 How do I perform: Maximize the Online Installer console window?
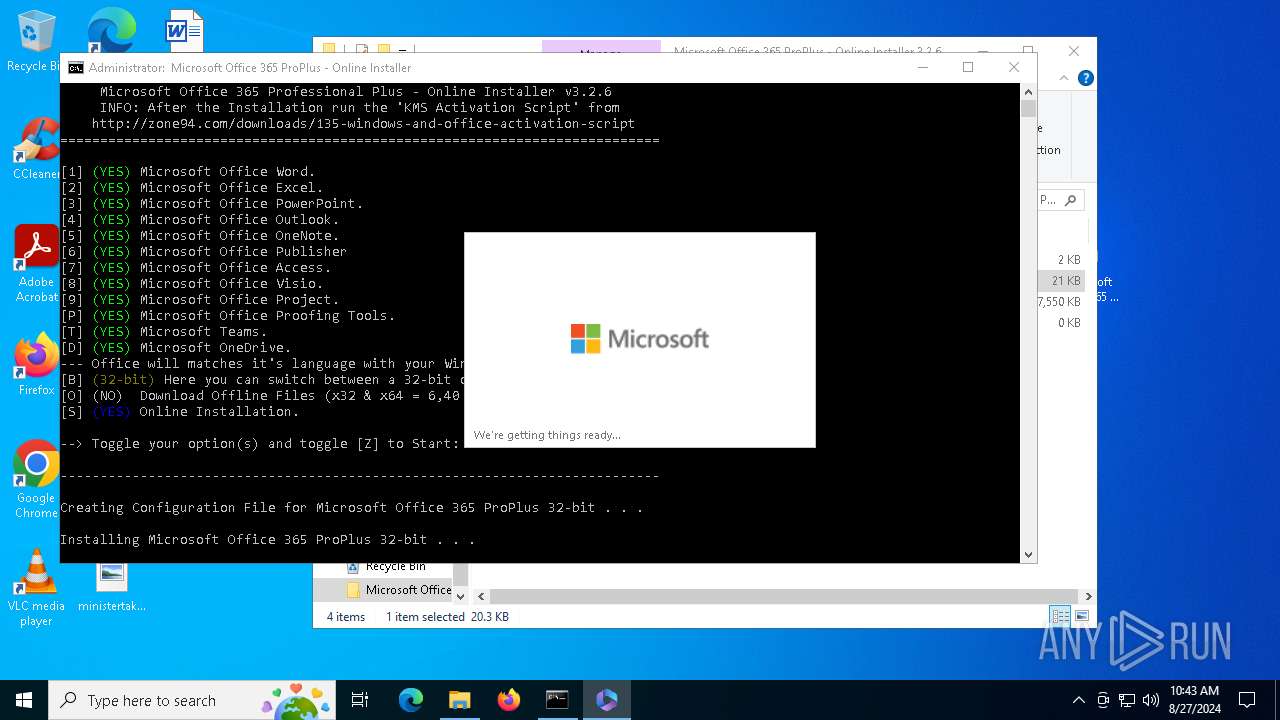pos(968,67)
